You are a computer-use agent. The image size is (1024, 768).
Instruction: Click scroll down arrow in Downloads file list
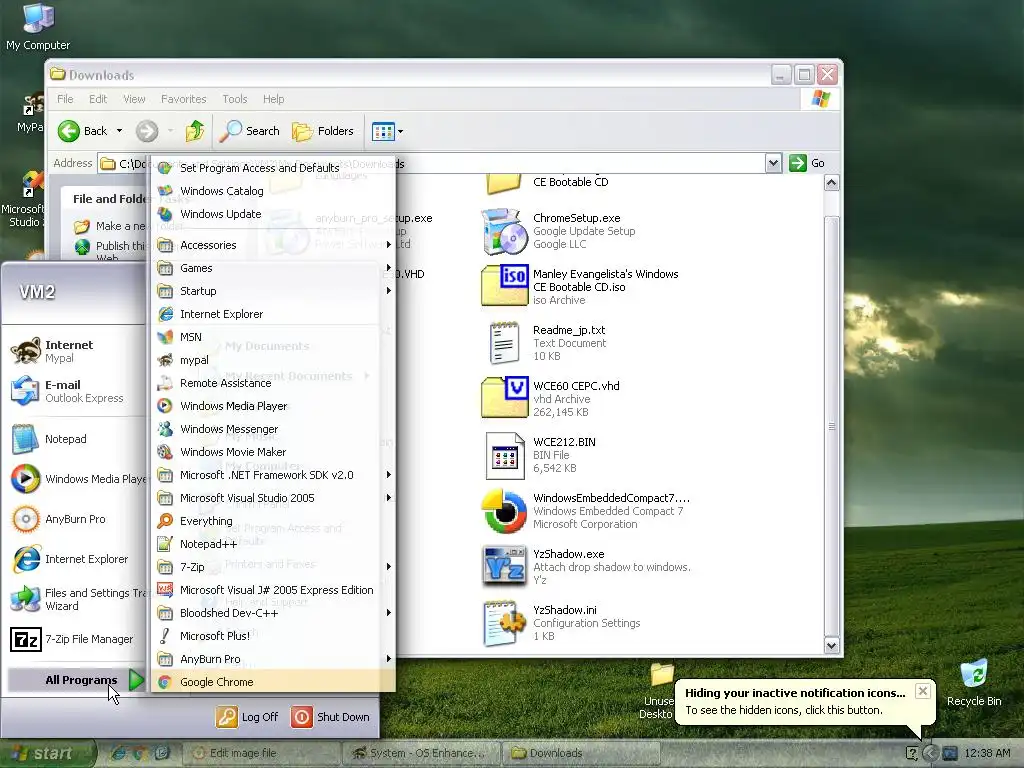point(831,646)
